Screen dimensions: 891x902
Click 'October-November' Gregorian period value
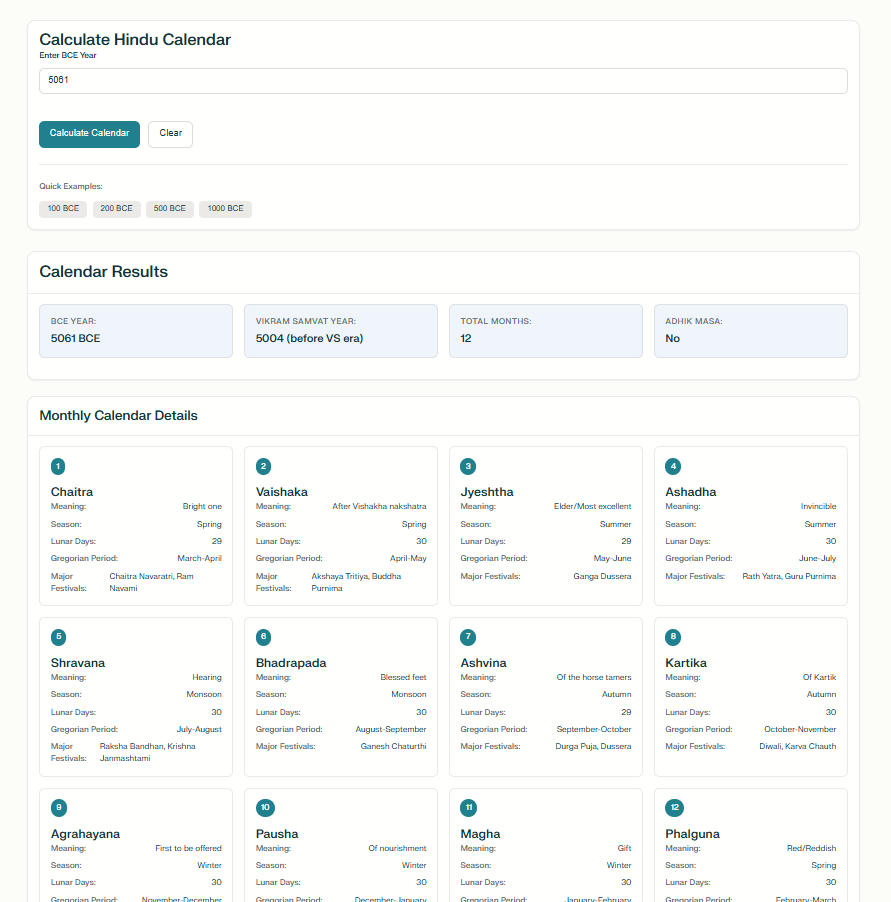[800, 729]
